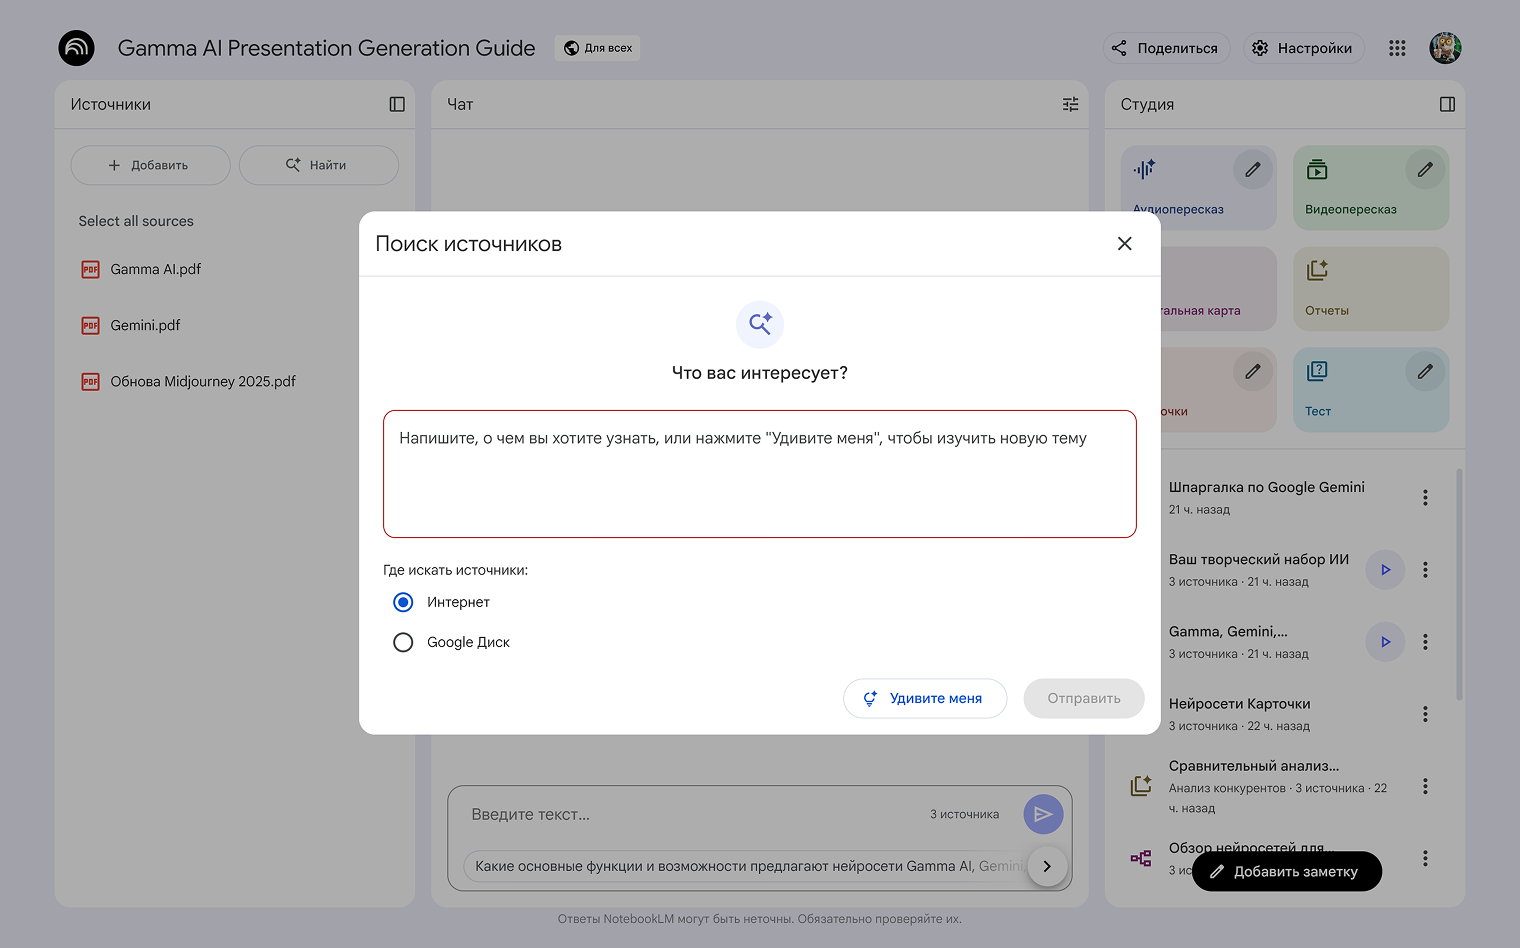
Task: Select the Google Диск radio option
Action: pos(403,642)
